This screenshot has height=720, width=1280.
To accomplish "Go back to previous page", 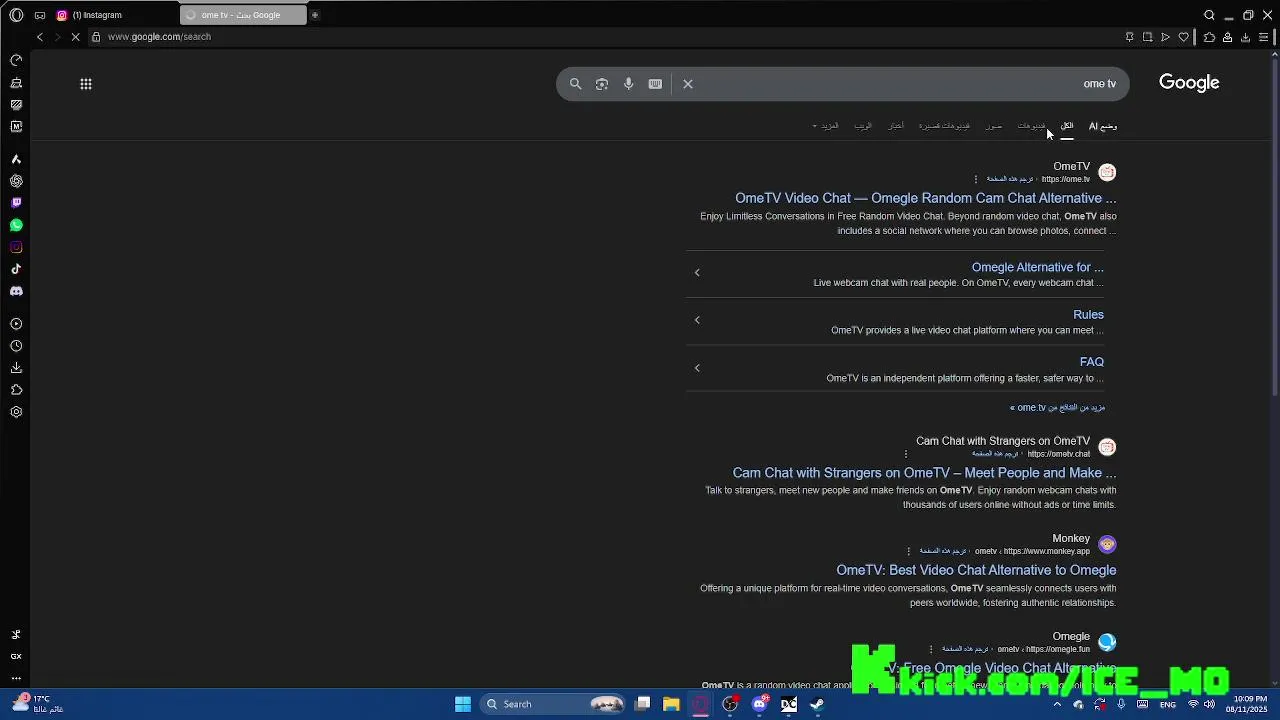I will click(x=39, y=37).
